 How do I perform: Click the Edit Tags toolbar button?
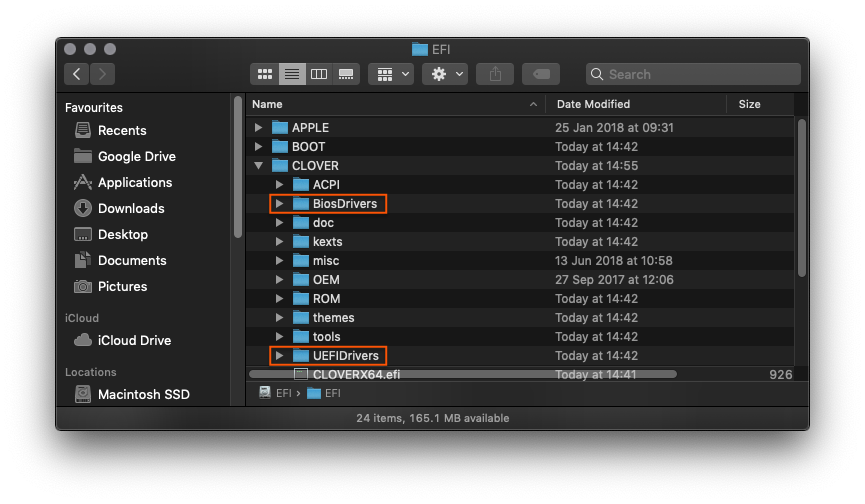[541, 74]
